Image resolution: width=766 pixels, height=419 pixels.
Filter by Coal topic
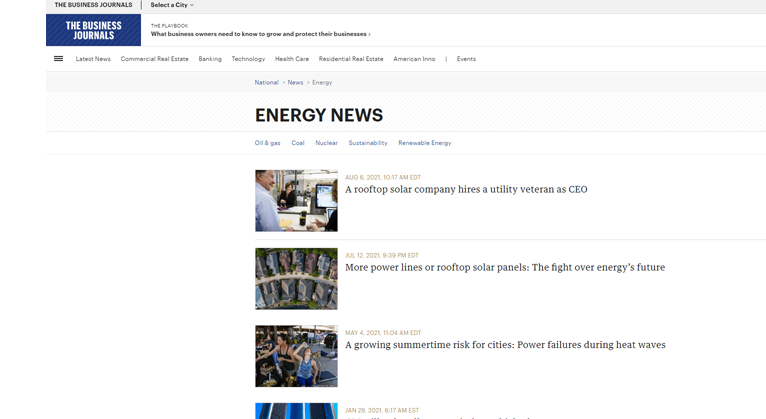(298, 143)
